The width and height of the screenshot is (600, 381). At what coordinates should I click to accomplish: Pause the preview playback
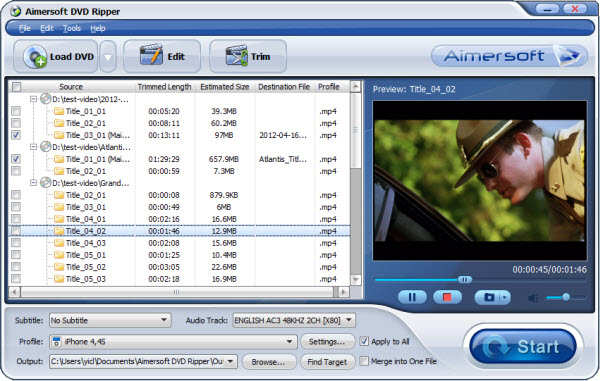click(412, 297)
